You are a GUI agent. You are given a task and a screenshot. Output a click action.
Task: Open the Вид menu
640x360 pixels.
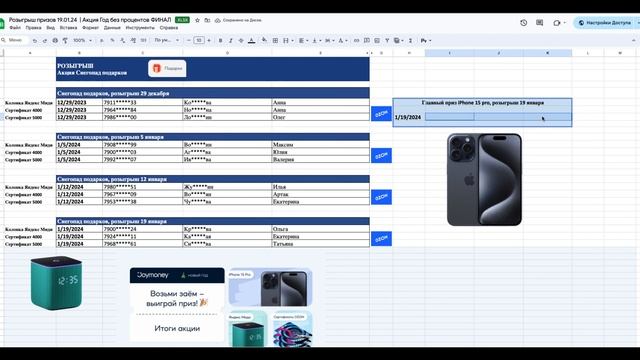50,28
